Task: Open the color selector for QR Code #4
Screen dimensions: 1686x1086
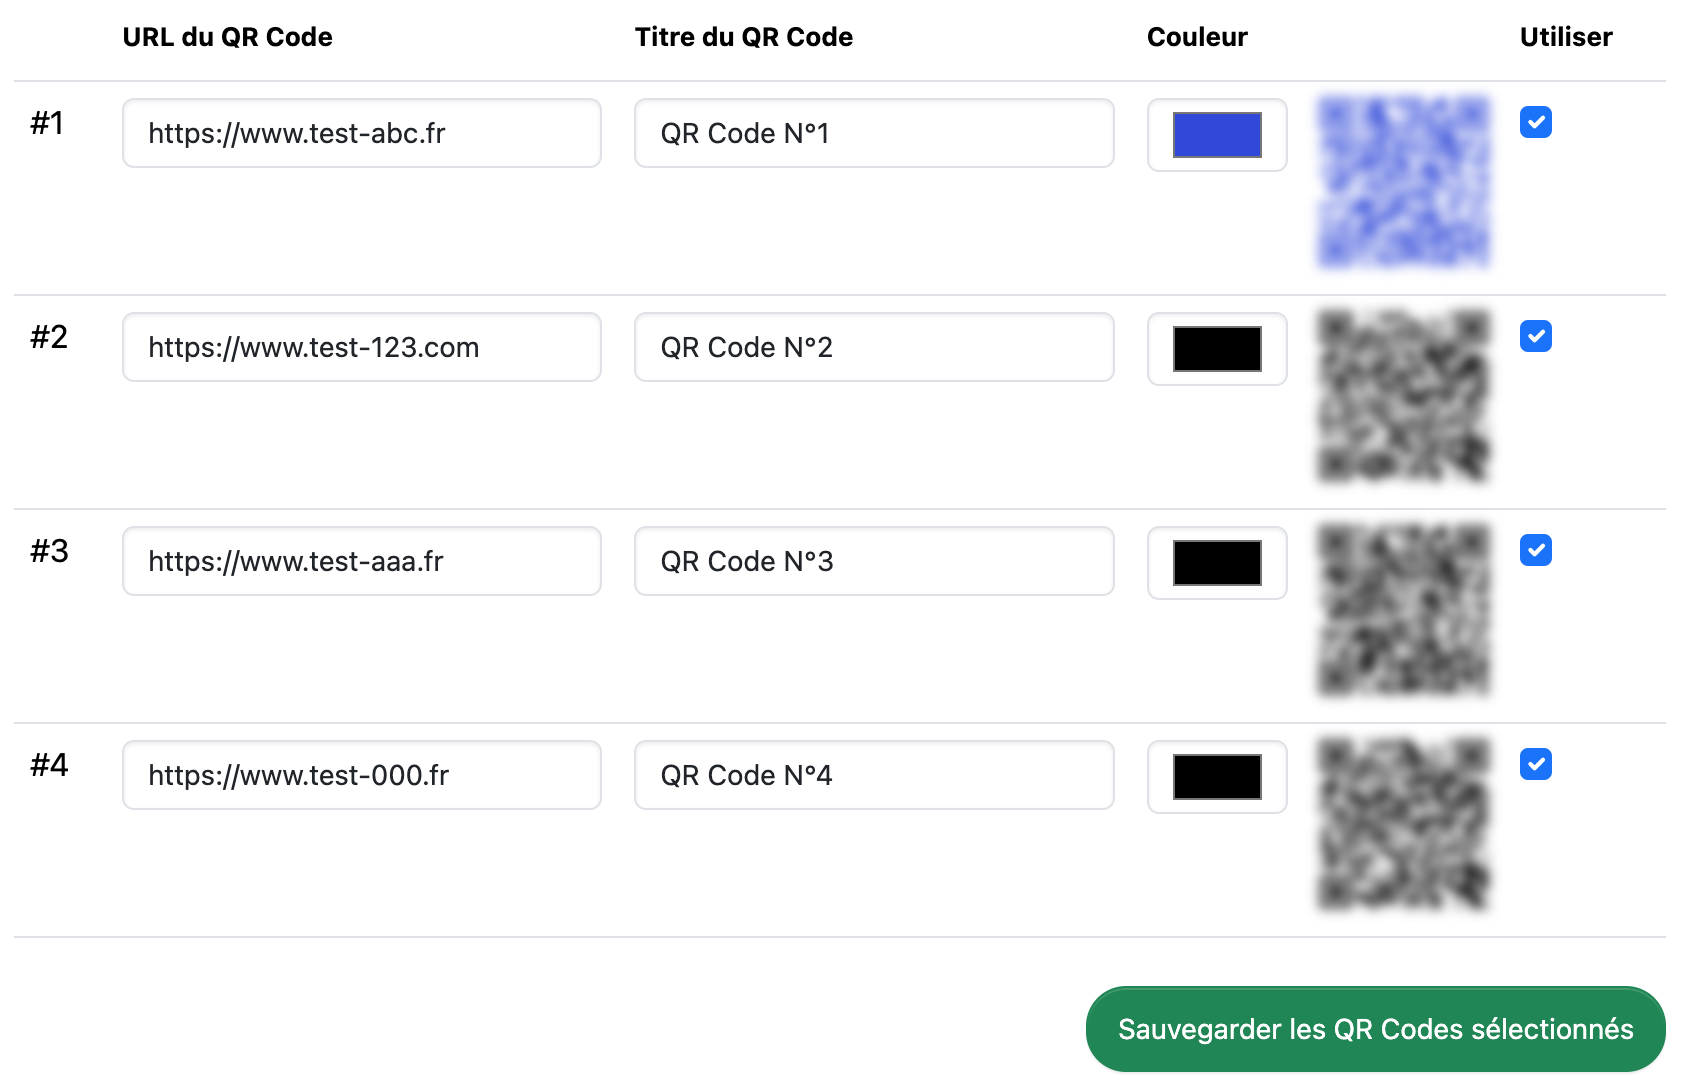Action: click(1217, 777)
